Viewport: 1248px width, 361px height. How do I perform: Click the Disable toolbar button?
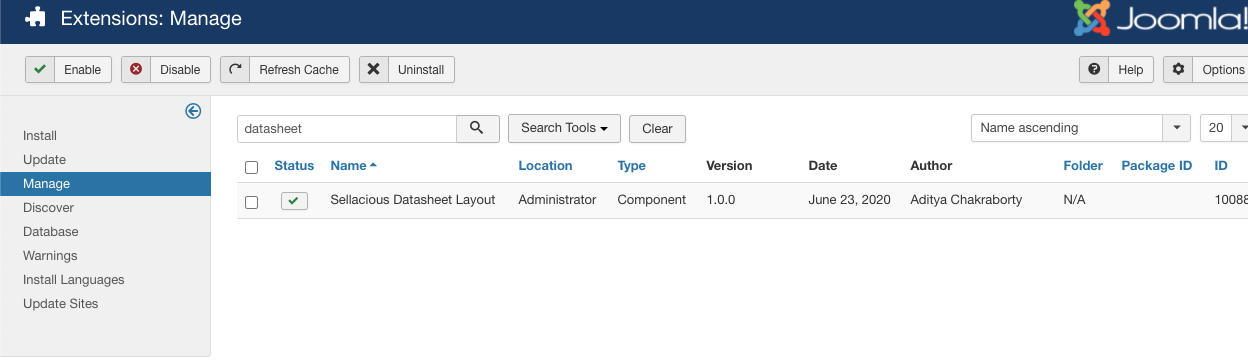tap(166, 70)
